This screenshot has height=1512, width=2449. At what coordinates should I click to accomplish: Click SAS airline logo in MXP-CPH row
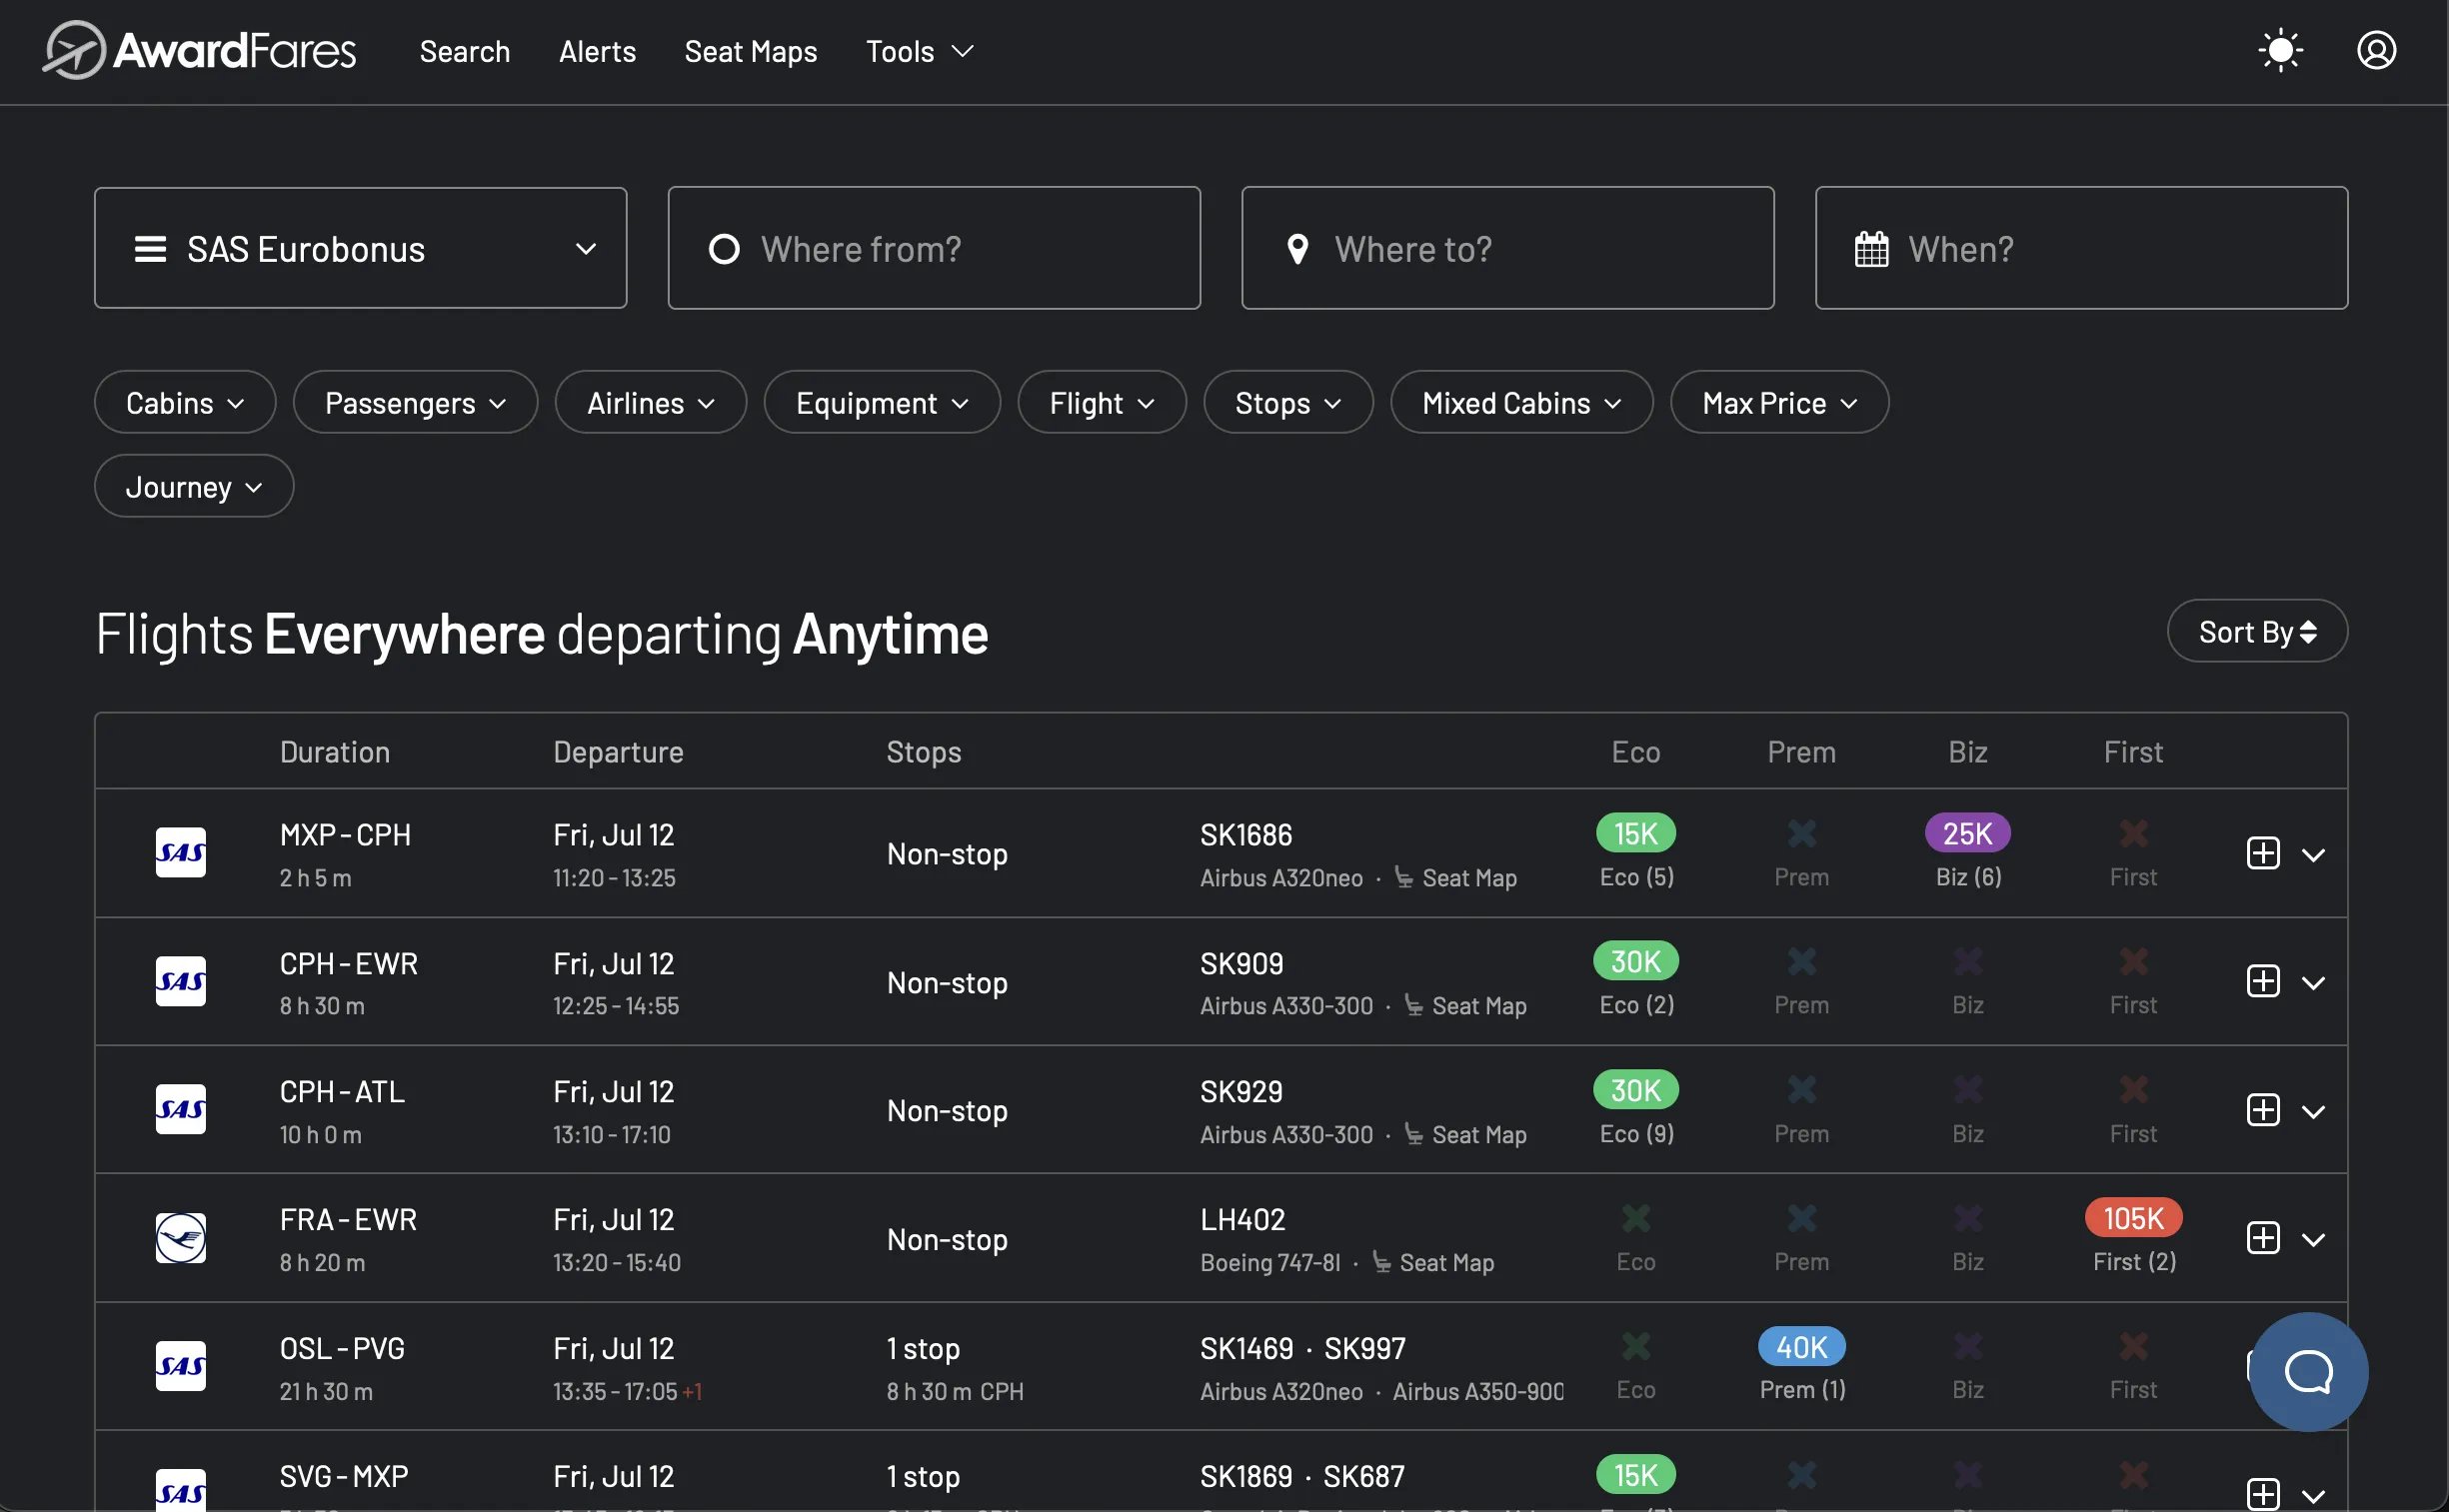[181, 852]
